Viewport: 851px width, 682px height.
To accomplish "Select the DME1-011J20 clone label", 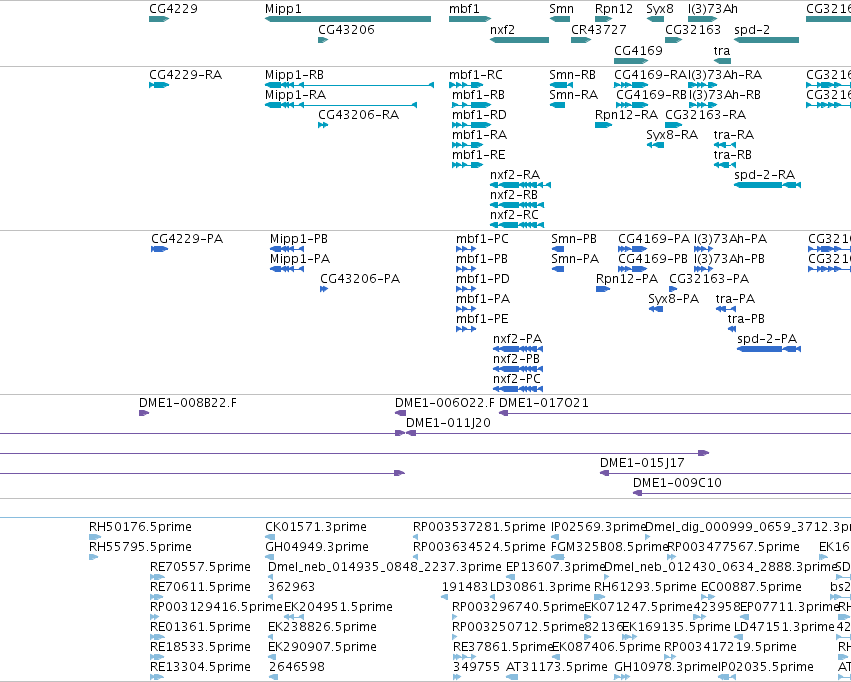I will [448, 423].
